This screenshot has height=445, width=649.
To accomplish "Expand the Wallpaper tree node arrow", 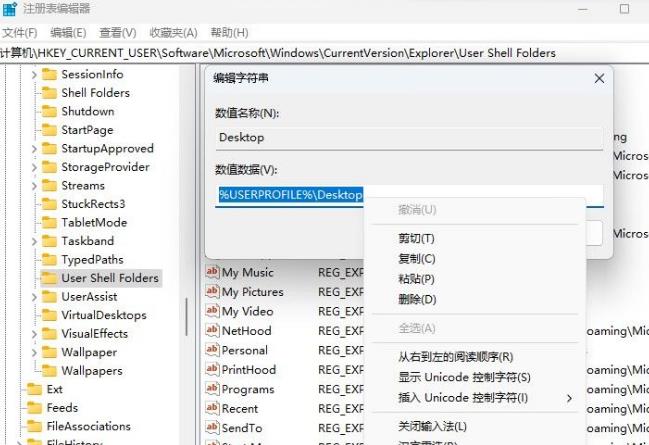I will click(x=35, y=352).
